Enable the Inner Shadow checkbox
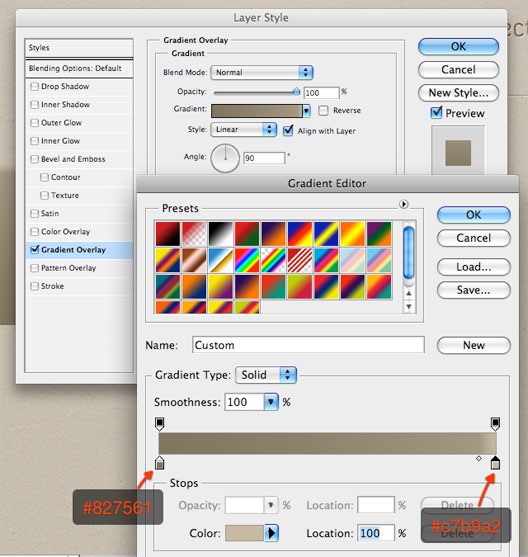The width and height of the screenshot is (528, 557). coord(34,105)
